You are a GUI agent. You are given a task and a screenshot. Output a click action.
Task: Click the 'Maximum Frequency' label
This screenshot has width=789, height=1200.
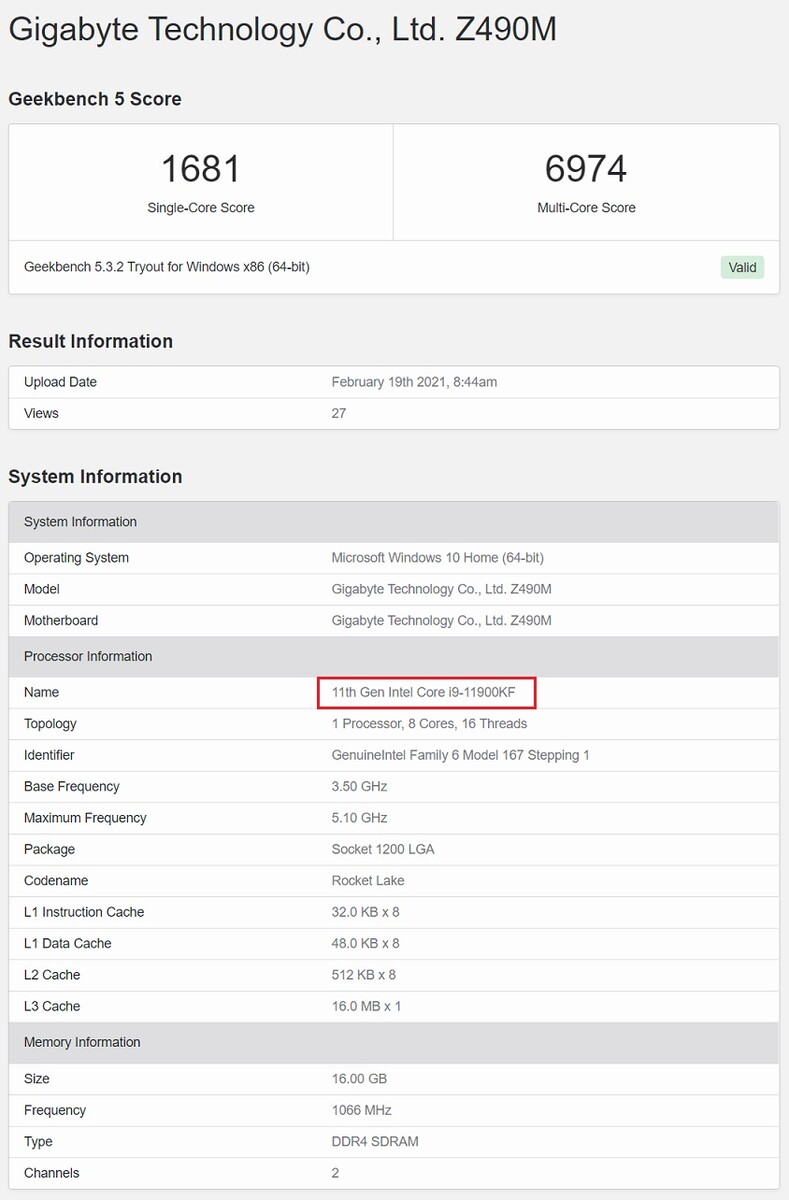[x=85, y=818]
